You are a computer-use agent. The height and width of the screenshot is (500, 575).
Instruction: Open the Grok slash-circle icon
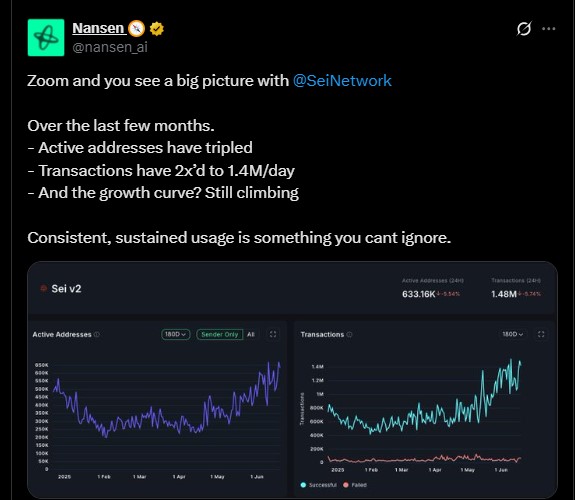click(x=524, y=29)
